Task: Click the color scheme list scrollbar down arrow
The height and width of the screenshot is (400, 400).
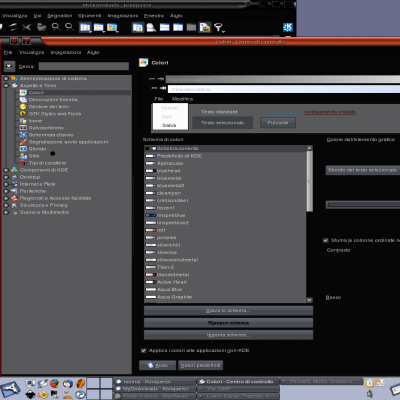Action: point(309,300)
